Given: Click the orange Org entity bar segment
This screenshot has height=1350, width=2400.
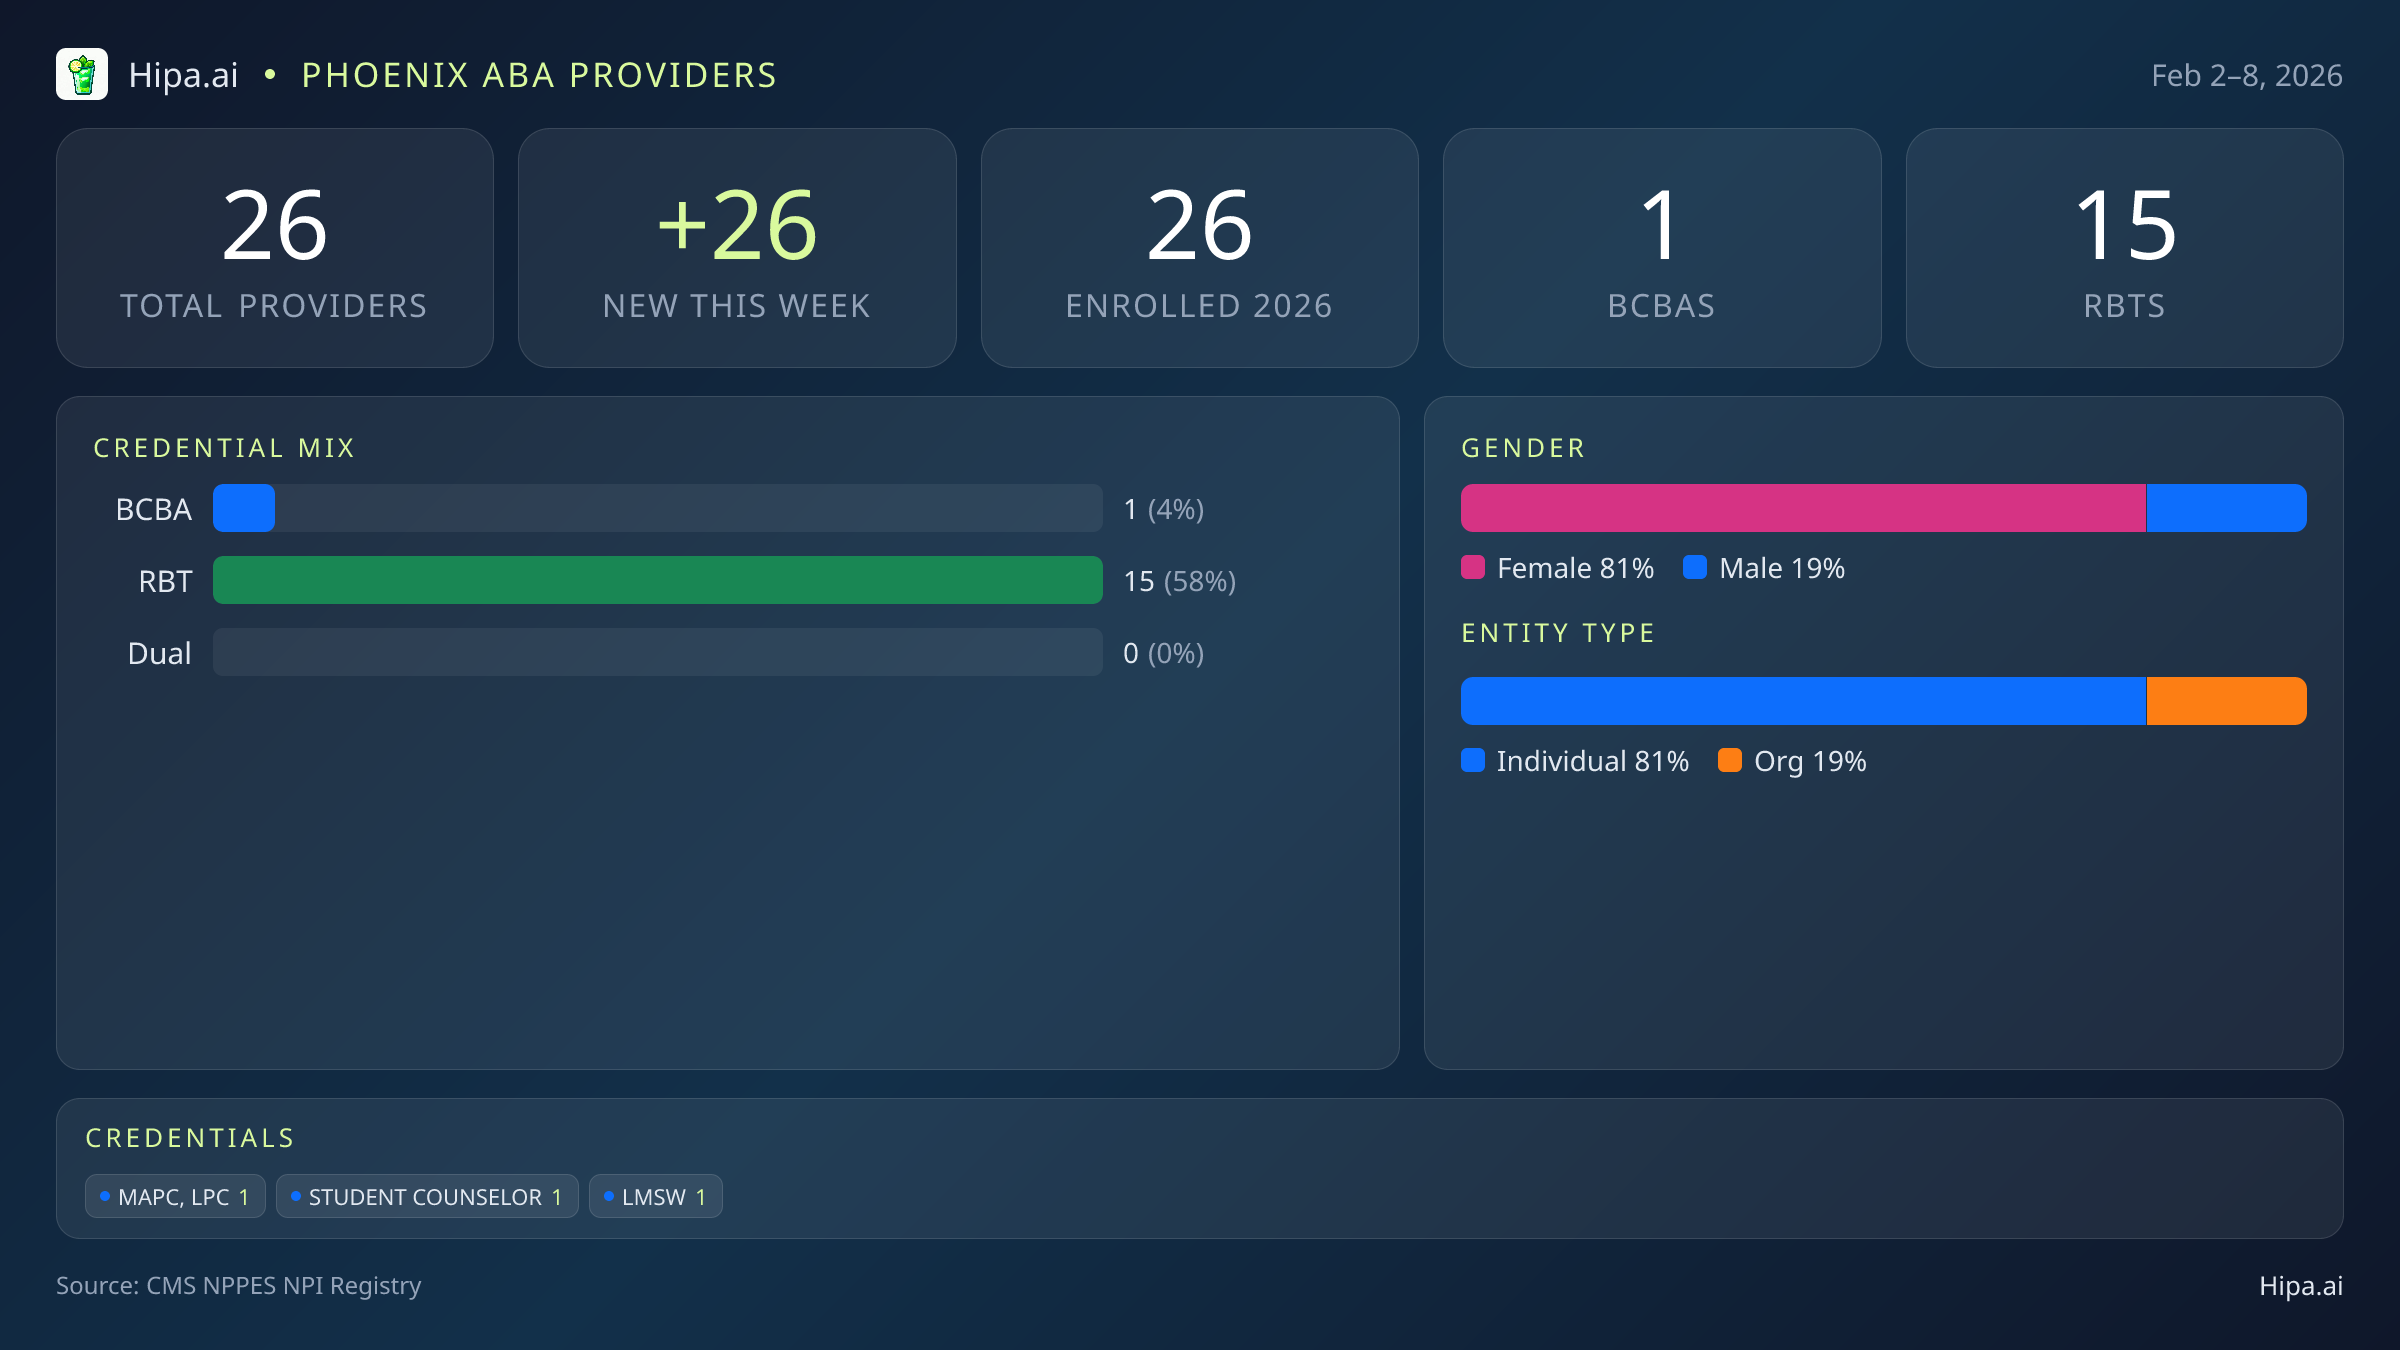Looking at the screenshot, I should (2226, 701).
